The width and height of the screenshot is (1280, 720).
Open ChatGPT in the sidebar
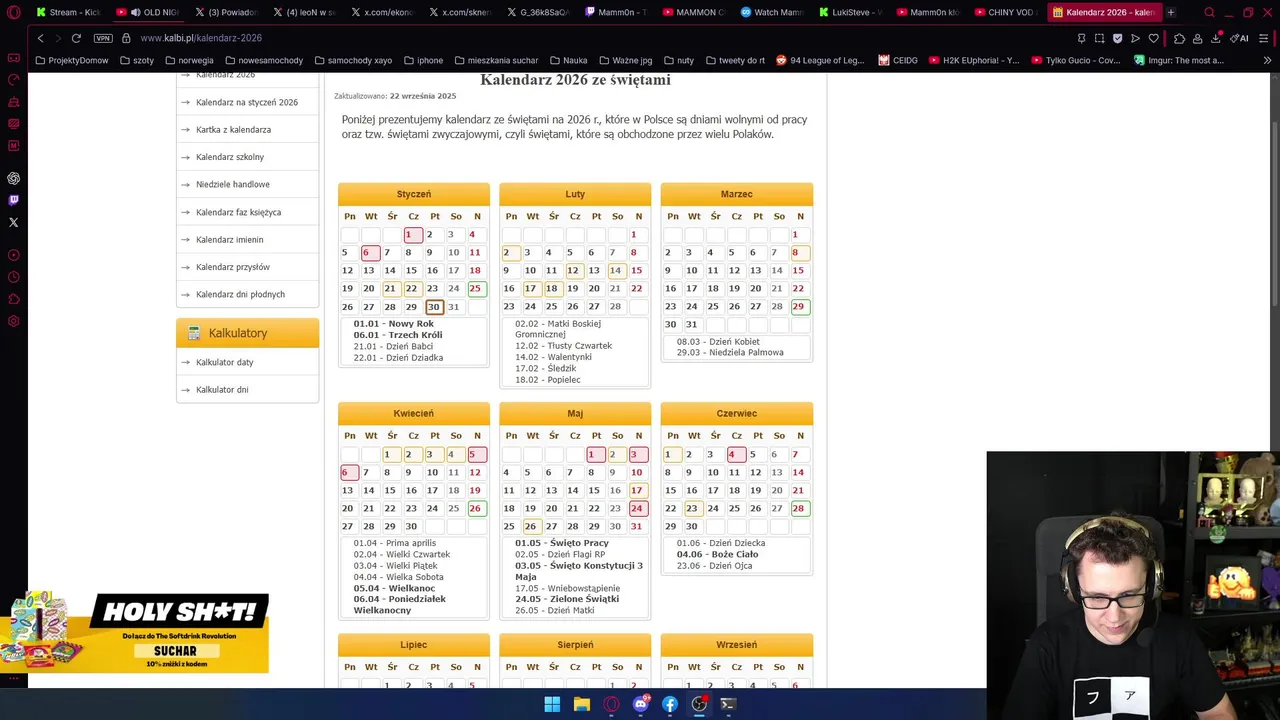point(13,178)
